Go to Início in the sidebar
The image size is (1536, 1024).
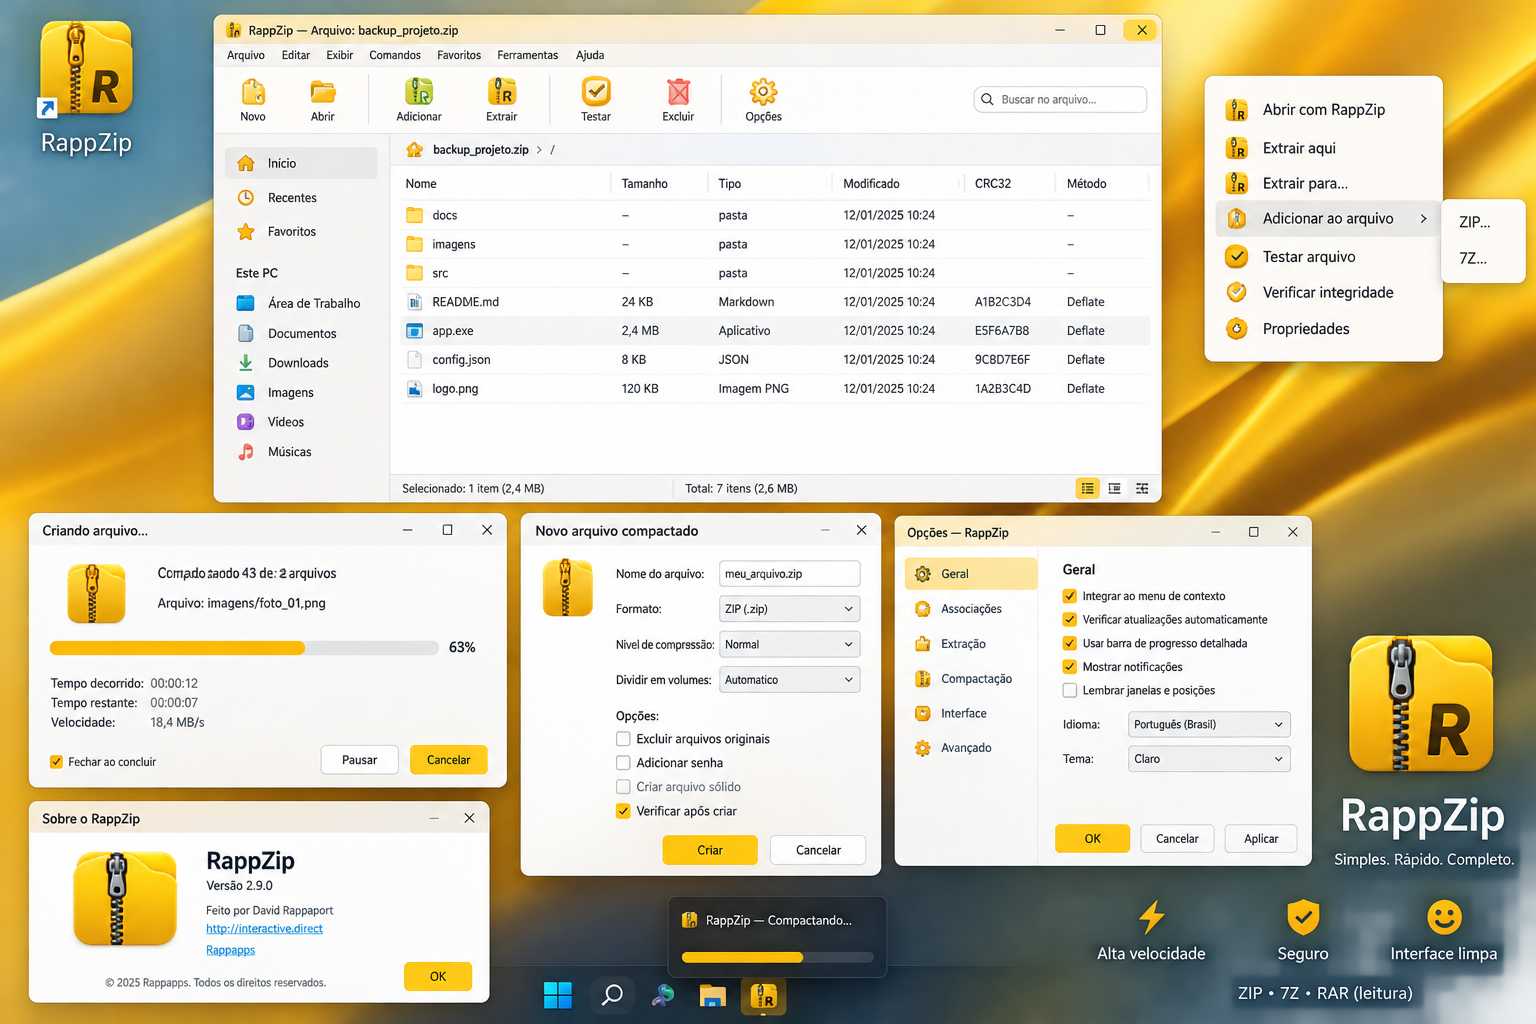[301, 163]
